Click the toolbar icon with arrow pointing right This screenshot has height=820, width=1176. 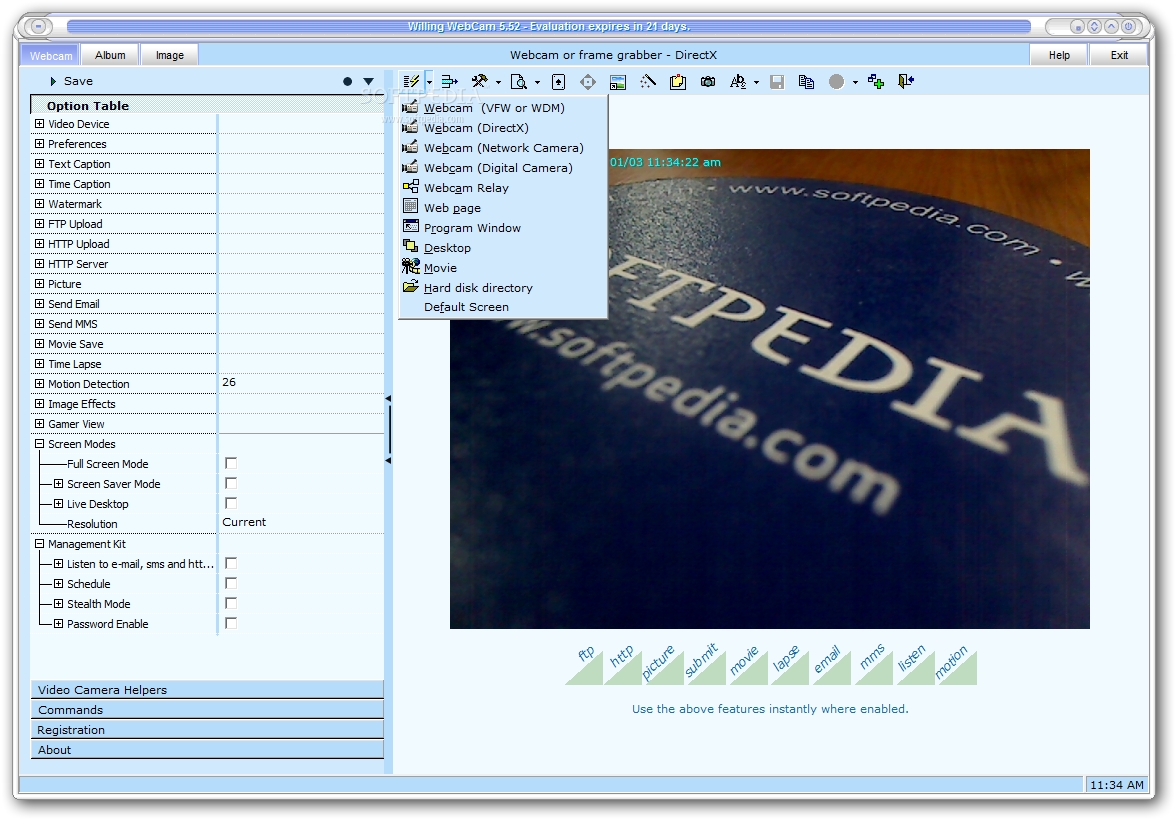(x=449, y=81)
